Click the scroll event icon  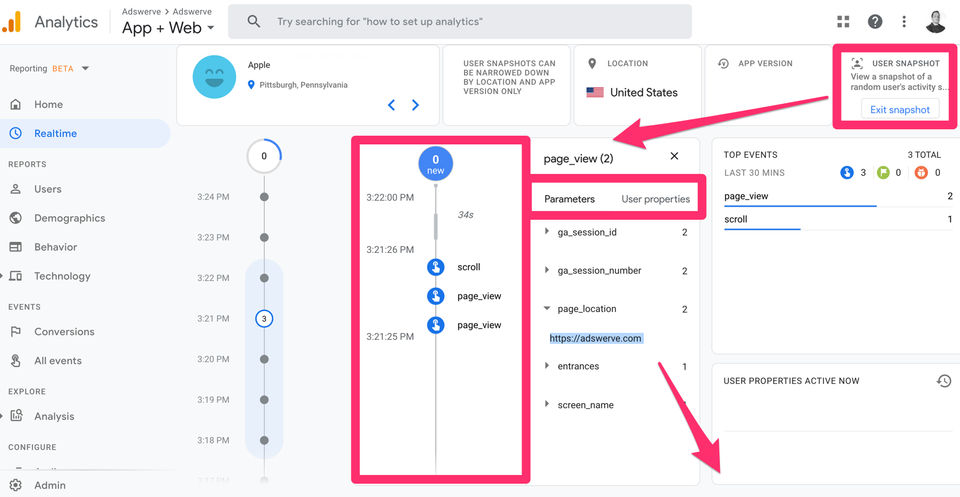[x=435, y=267]
